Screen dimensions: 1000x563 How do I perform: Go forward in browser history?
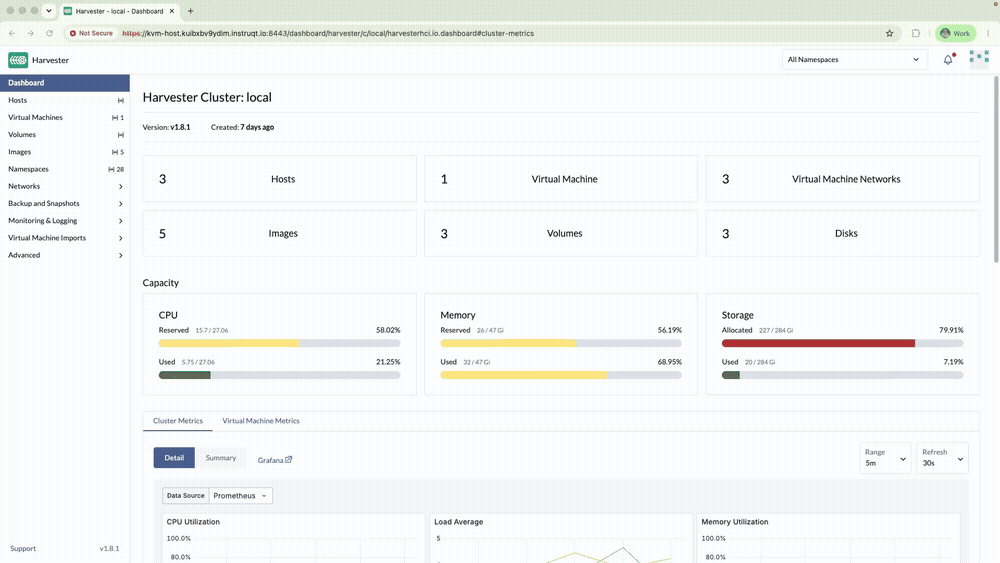31,33
